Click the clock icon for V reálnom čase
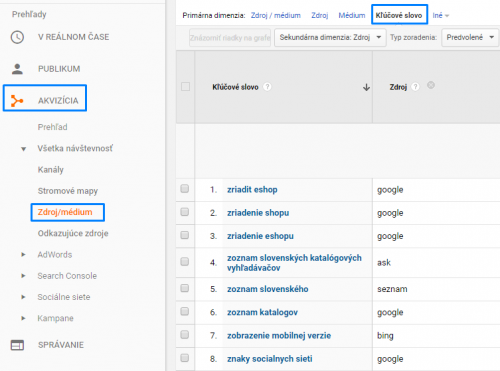500x371 pixels. [17, 37]
